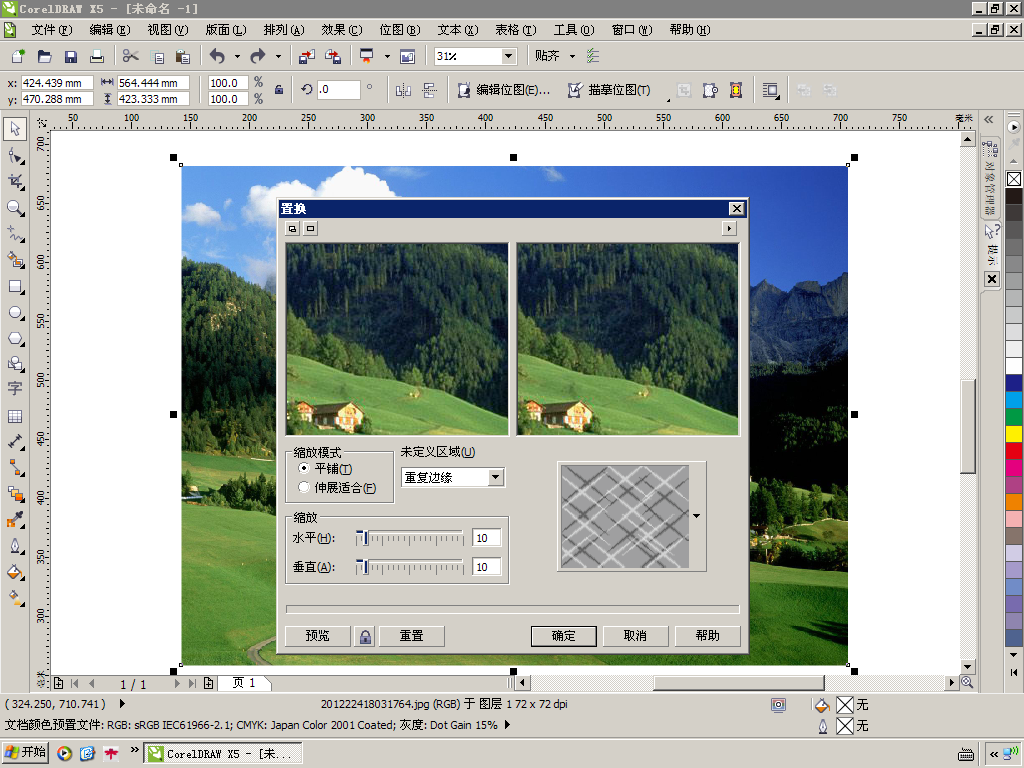Open the 未定义区域 重复边缘 dropdown
This screenshot has width=1024, height=768.
pos(496,477)
